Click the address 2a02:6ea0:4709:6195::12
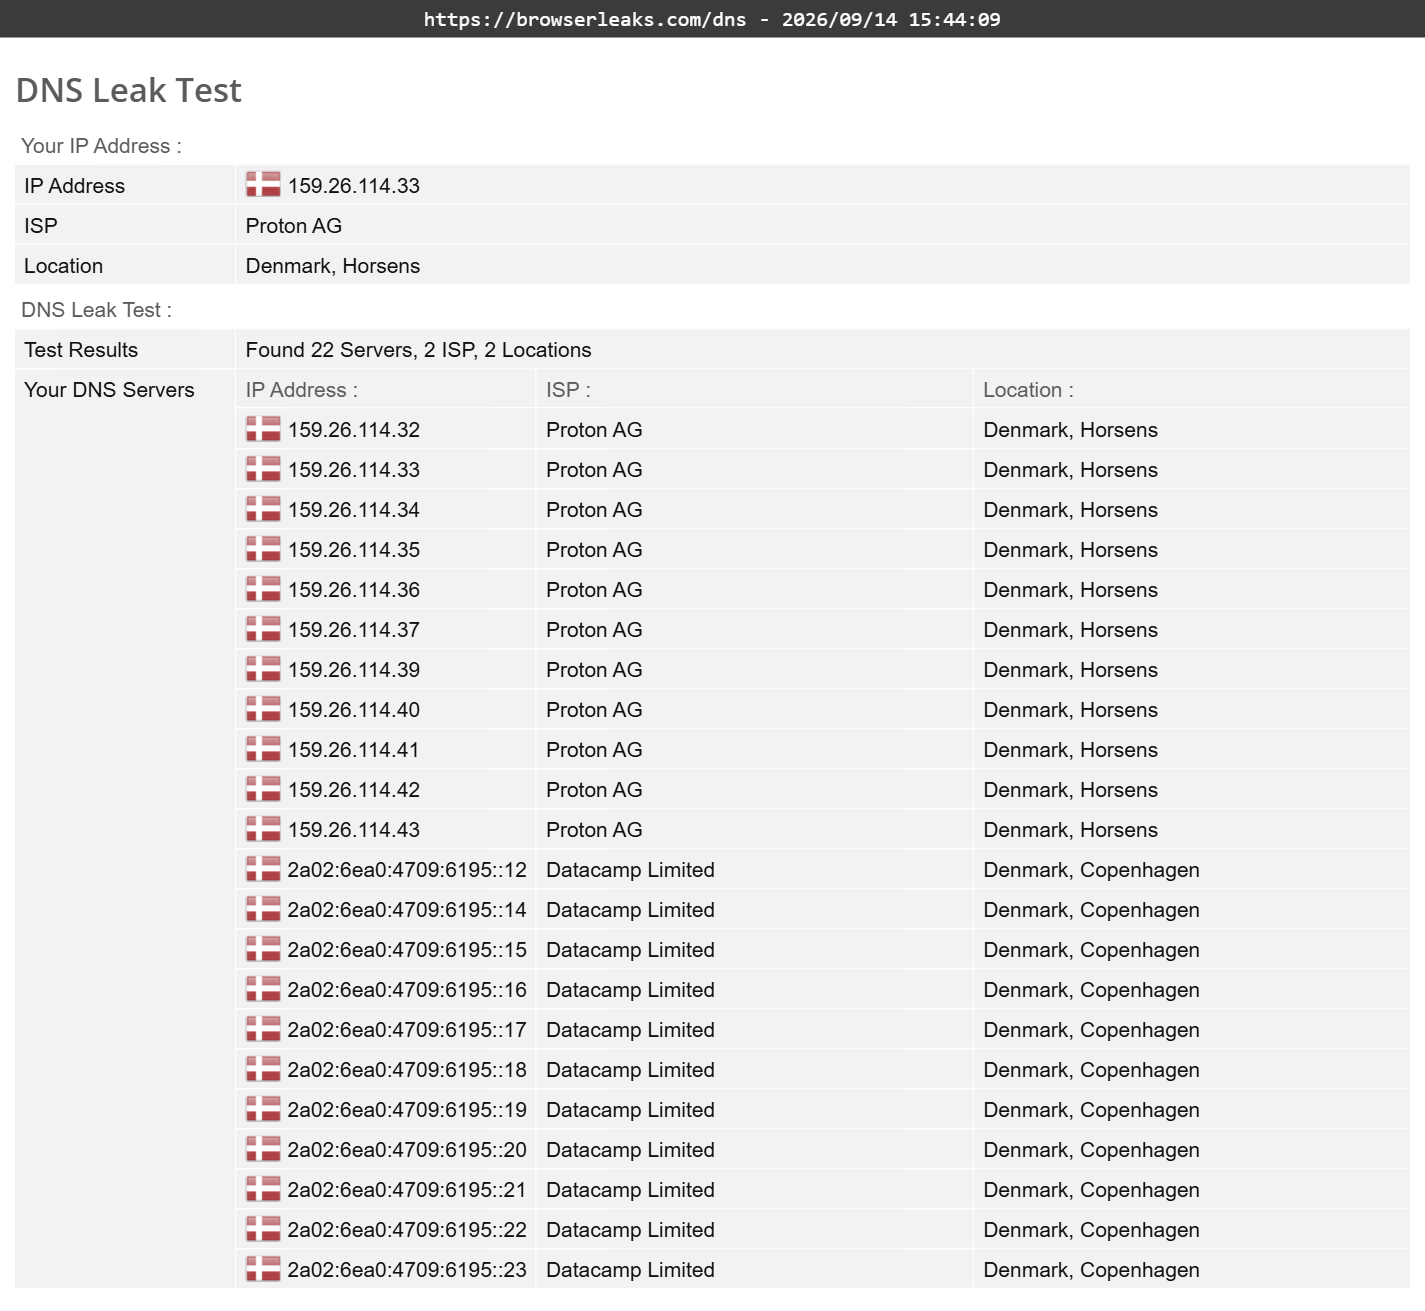The width and height of the screenshot is (1425, 1311). 407,870
